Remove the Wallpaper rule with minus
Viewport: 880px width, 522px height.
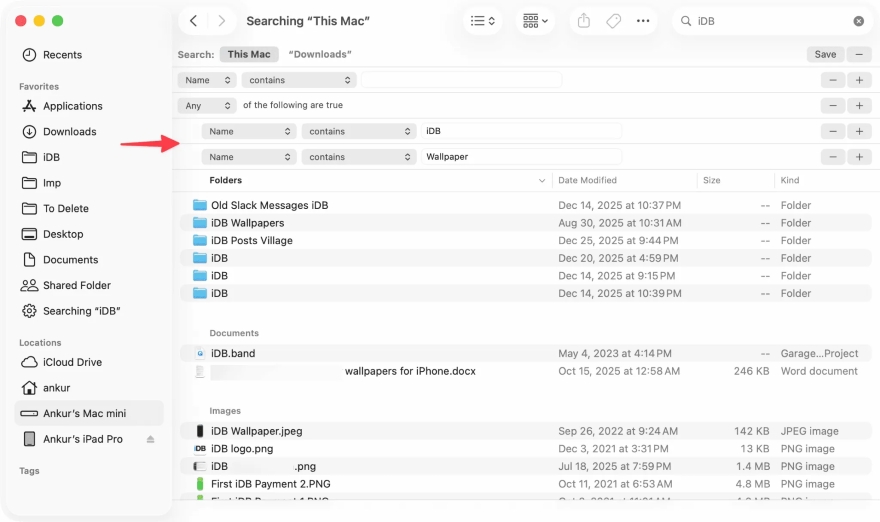[x=833, y=157]
